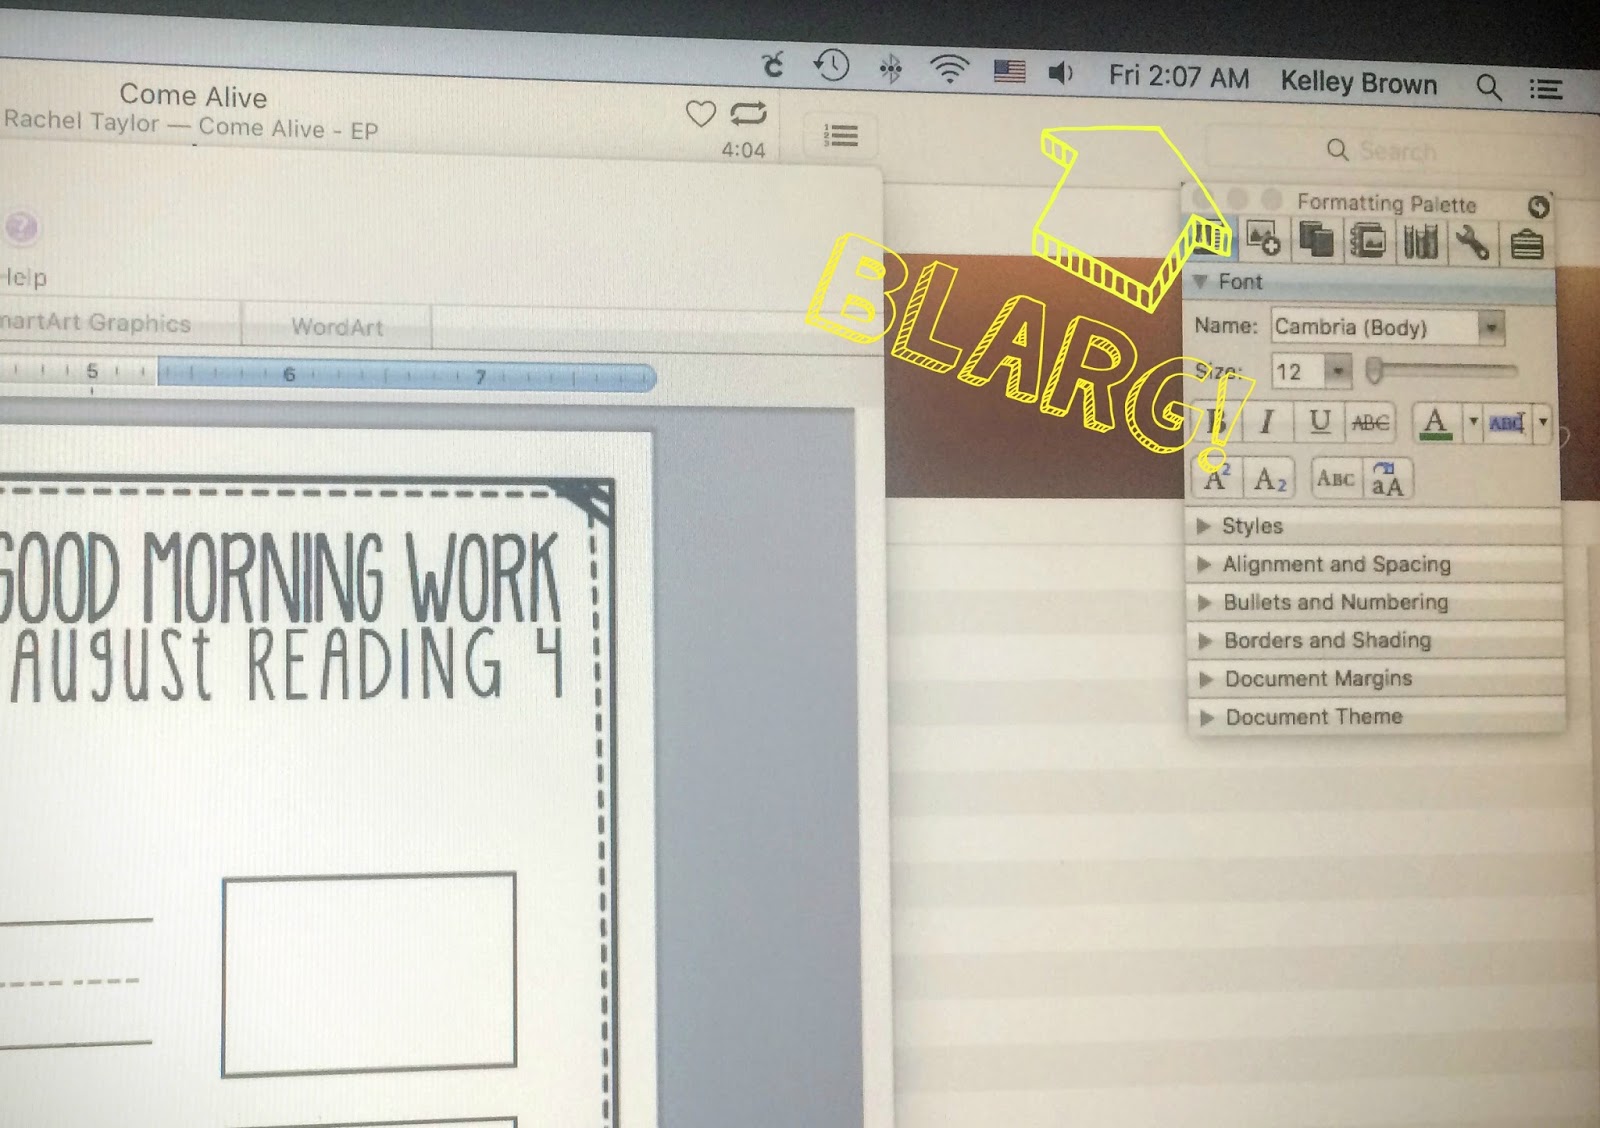Open the font Size dropdown arrow
1600x1128 pixels.
(1338, 372)
